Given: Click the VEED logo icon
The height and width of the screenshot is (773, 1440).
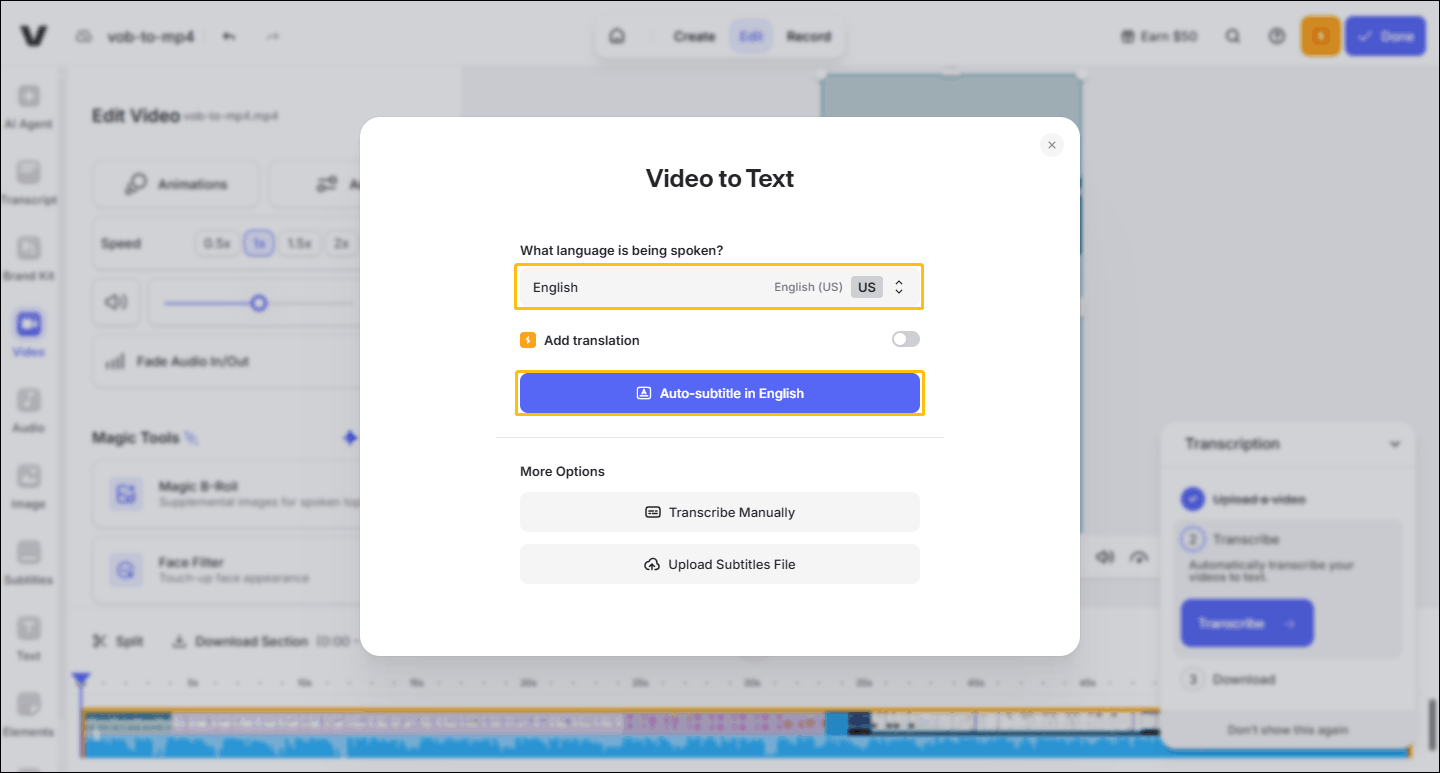Looking at the screenshot, I should pos(33,36).
